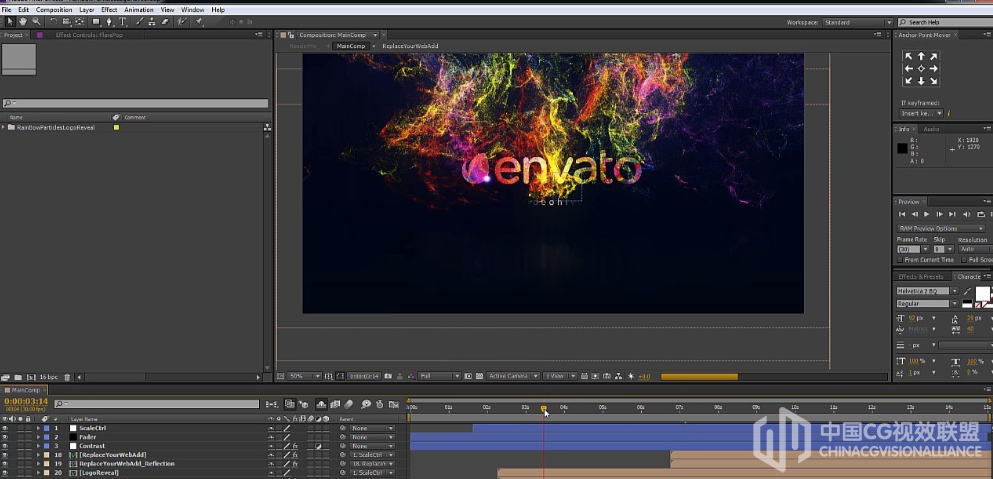Click the Play button in Preview panel
This screenshot has height=479, width=993.
tap(927, 214)
